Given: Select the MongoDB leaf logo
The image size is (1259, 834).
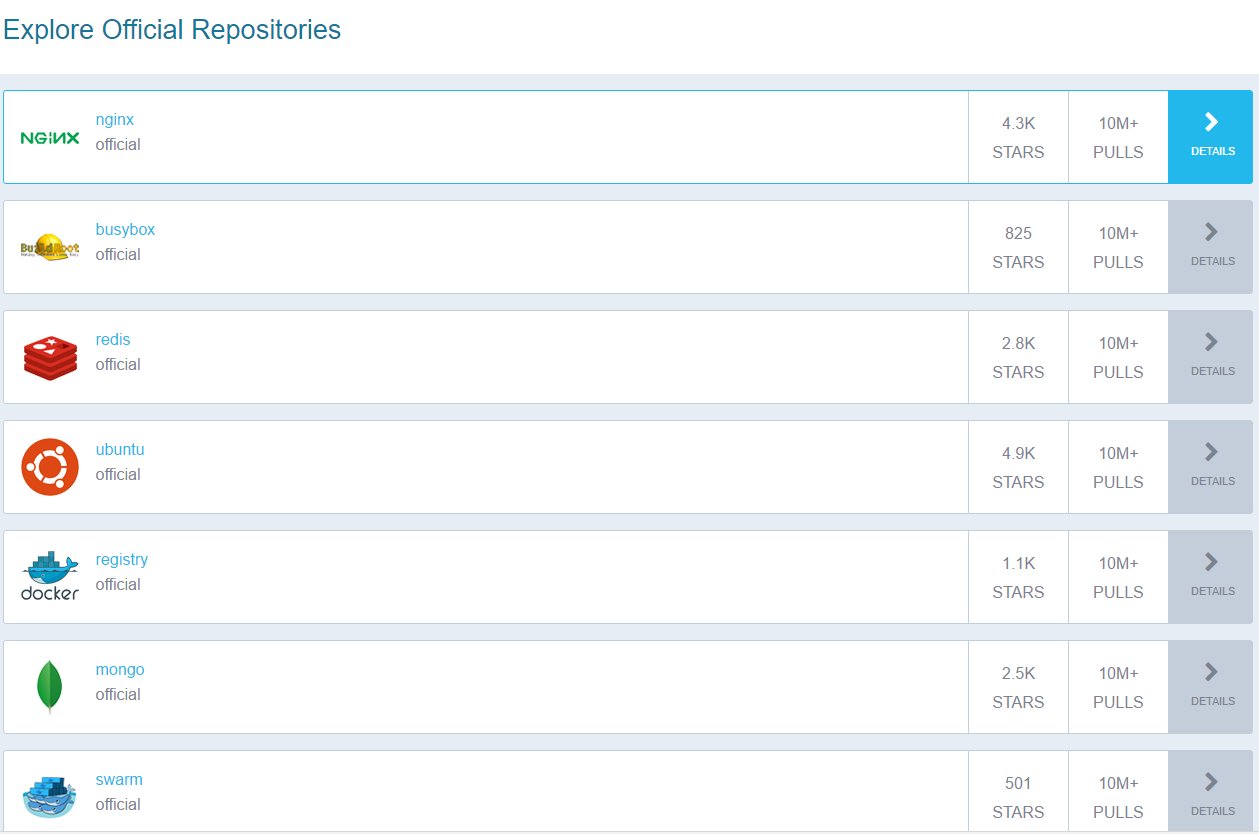Looking at the screenshot, I should pos(48,686).
